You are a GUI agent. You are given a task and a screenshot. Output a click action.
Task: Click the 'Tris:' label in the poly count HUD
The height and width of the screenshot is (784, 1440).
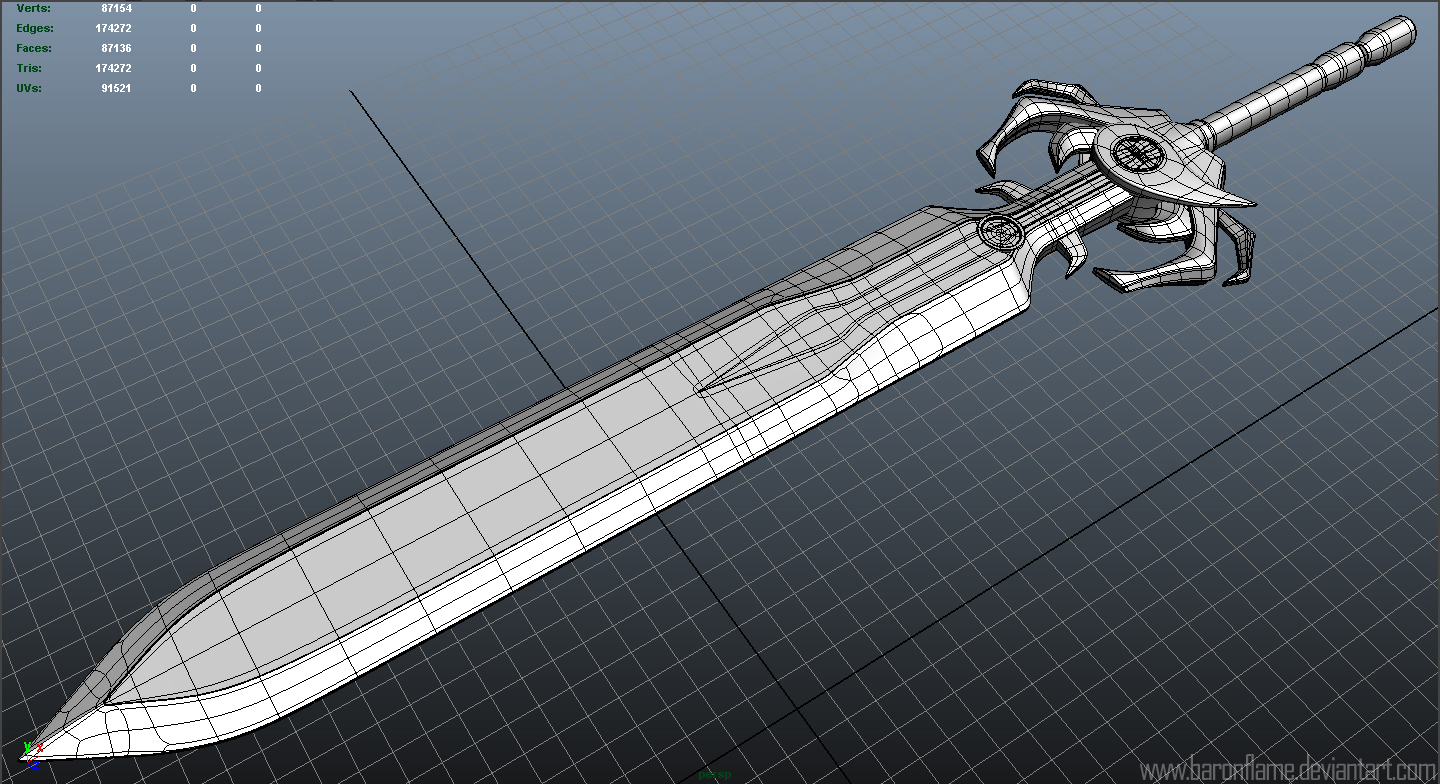[31, 68]
